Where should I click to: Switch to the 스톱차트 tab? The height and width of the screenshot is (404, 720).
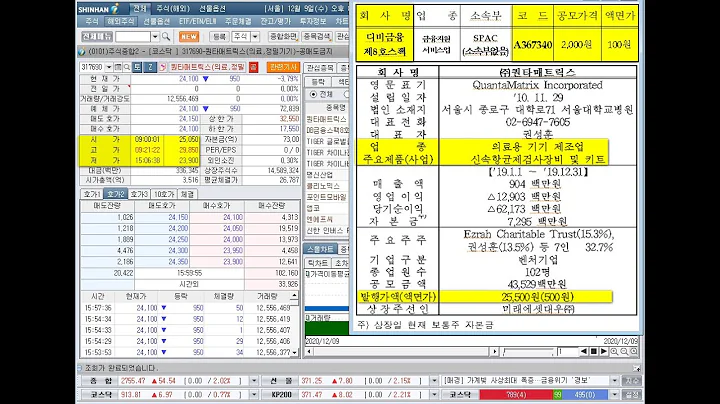point(320,249)
